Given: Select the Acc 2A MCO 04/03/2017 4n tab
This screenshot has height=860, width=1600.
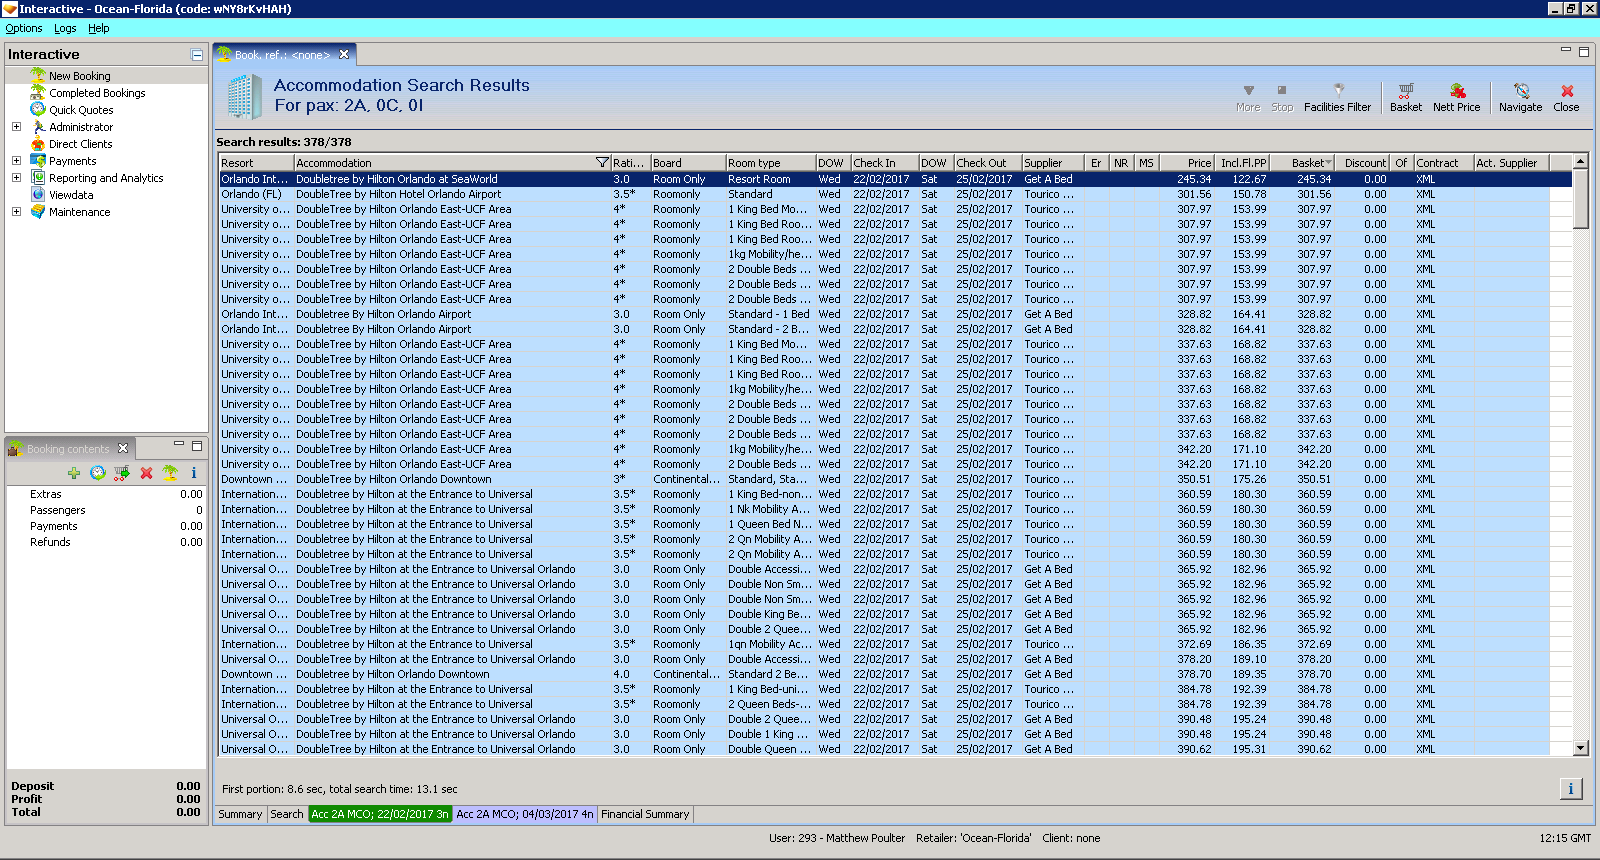Looking at the screenshot, I should click(525, 814).
